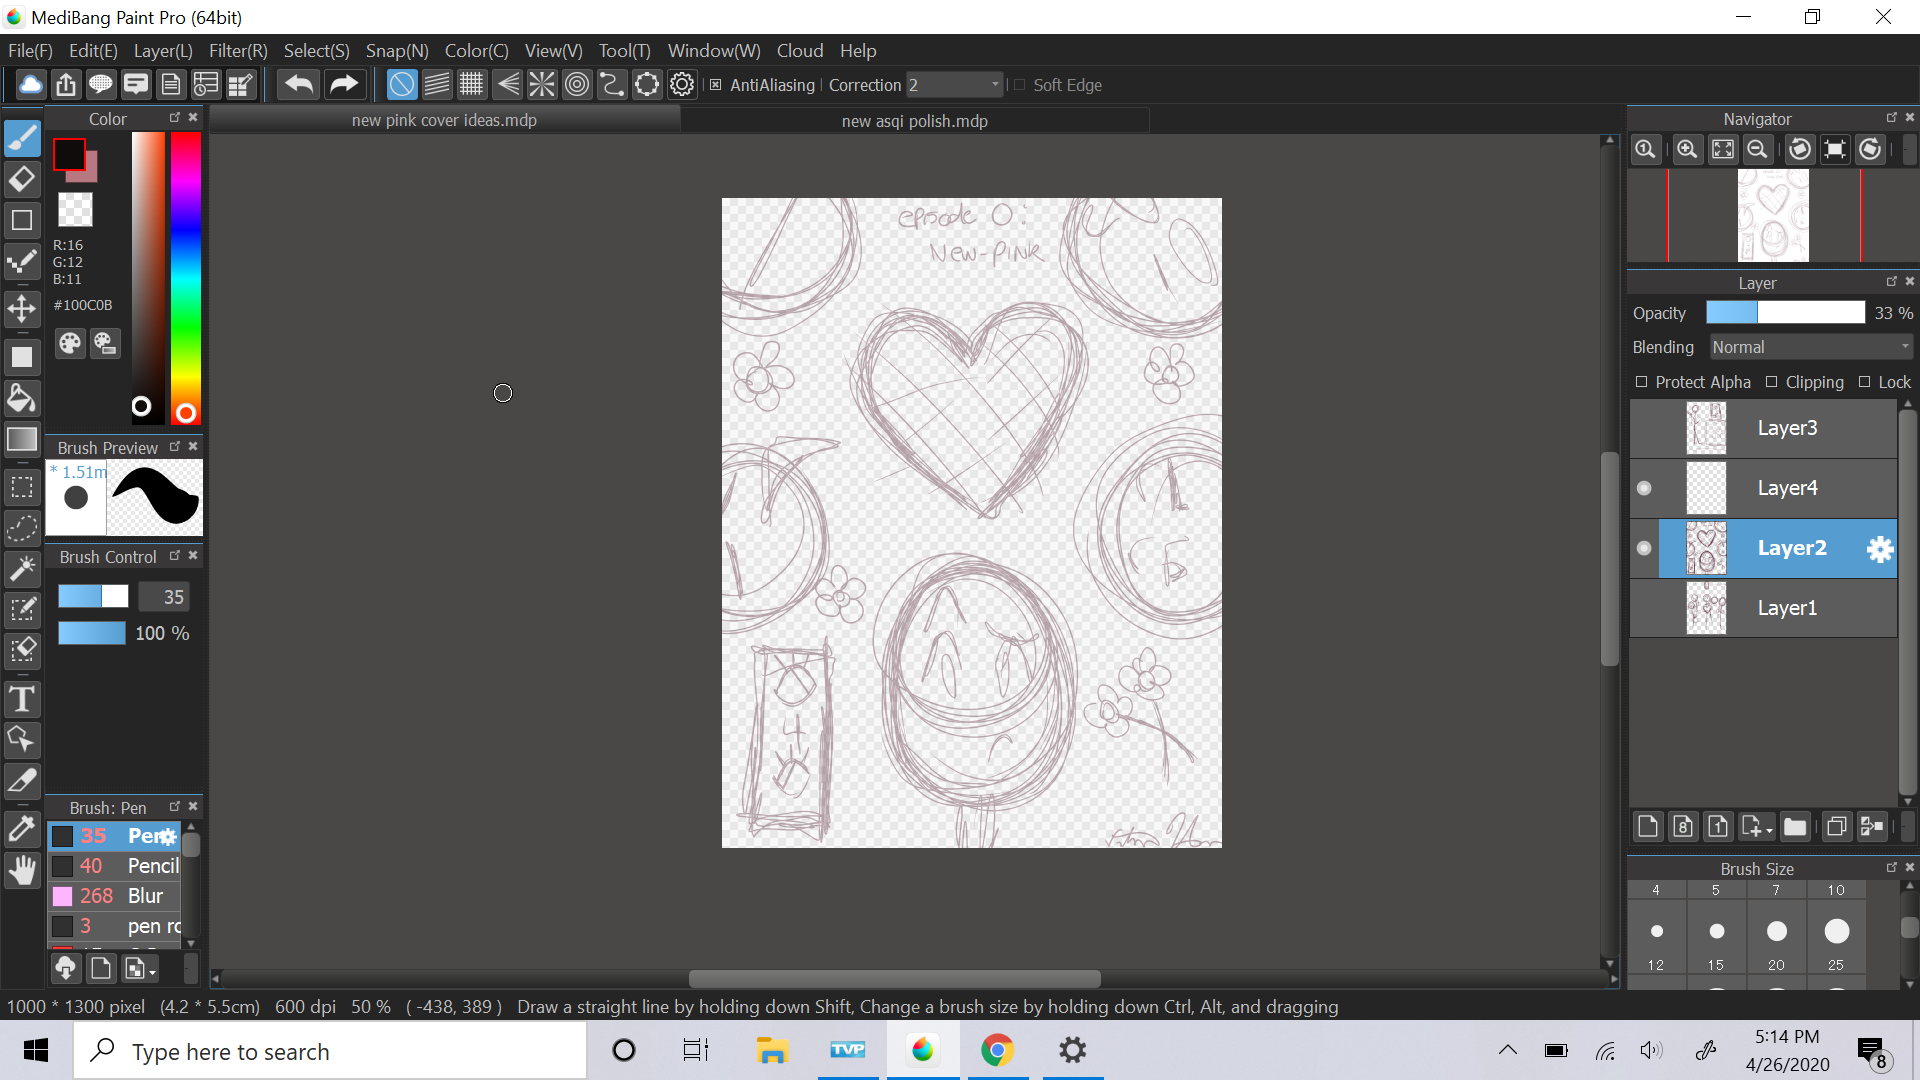Screen dimensions: 1920x1080
Task: Click the Undo arrow icon
Action: click(x=298, y=85)
